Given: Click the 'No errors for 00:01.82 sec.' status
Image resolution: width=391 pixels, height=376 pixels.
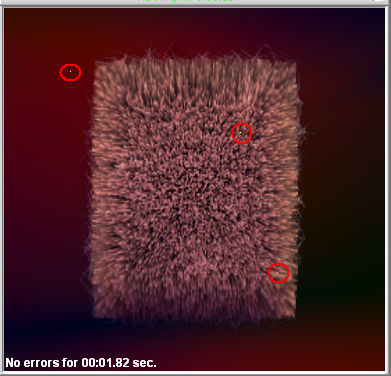Looking at the screenshot, I should (81, 363).
